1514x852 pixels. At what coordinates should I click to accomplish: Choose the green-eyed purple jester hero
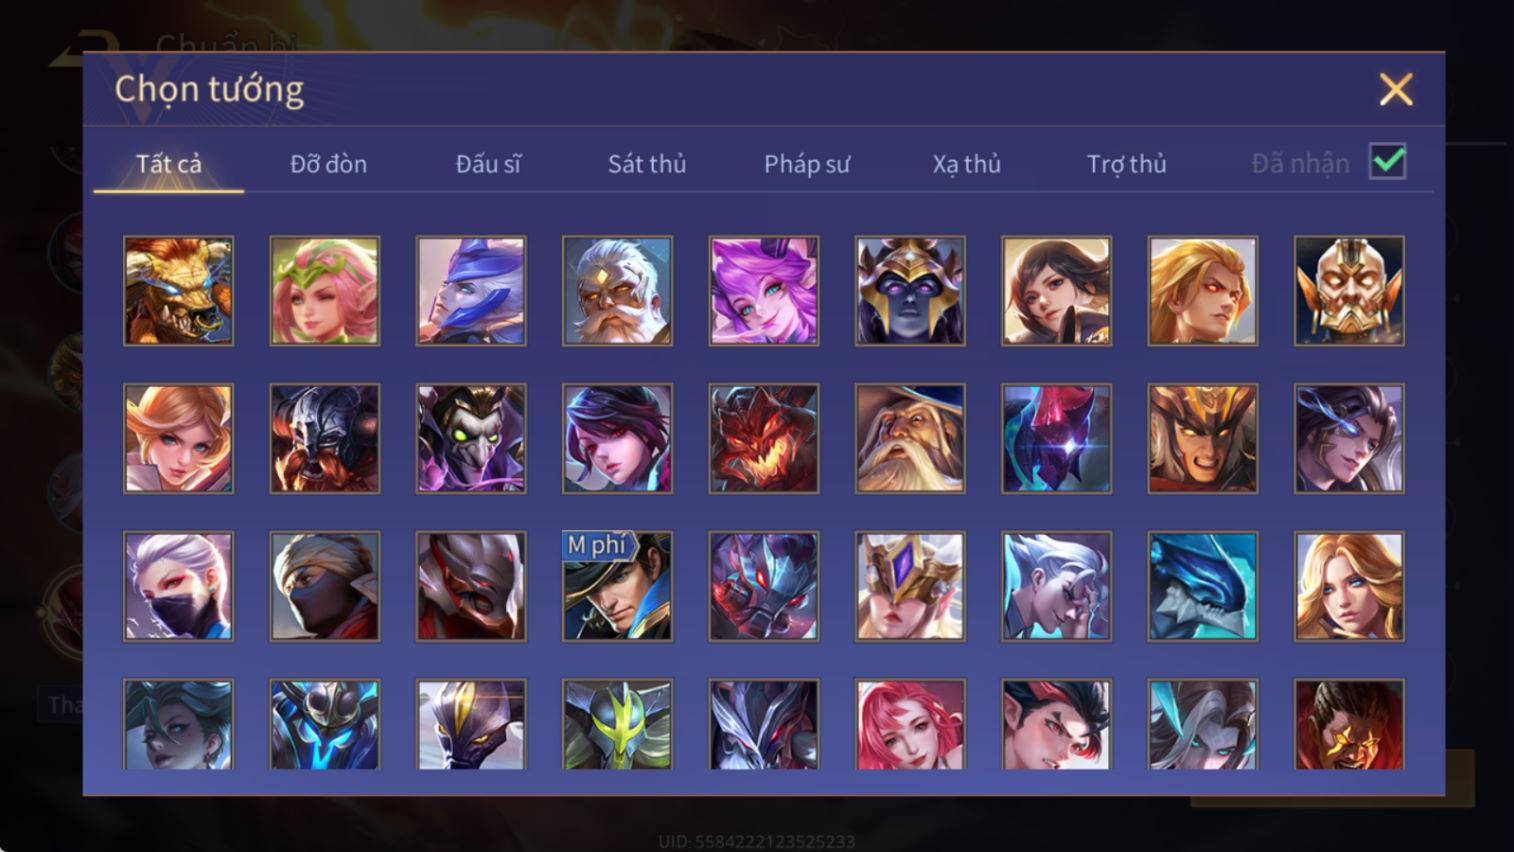(x=471, y=439)
